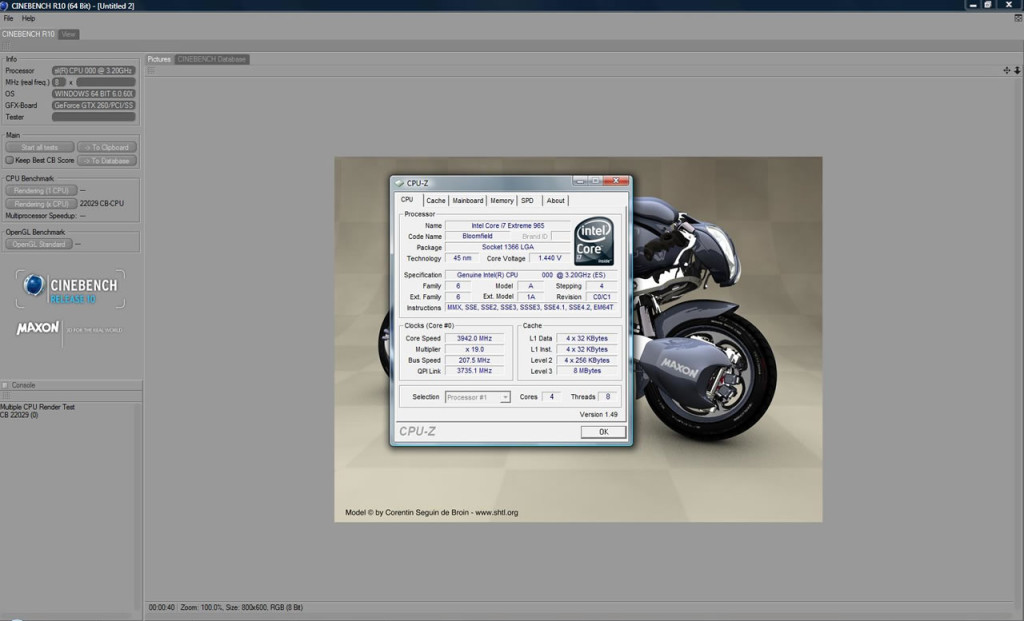Click the grip icon under the Pictures tab
This screenshot has width=1024, height=621.
pyautogui.click(x=151, y=71)
